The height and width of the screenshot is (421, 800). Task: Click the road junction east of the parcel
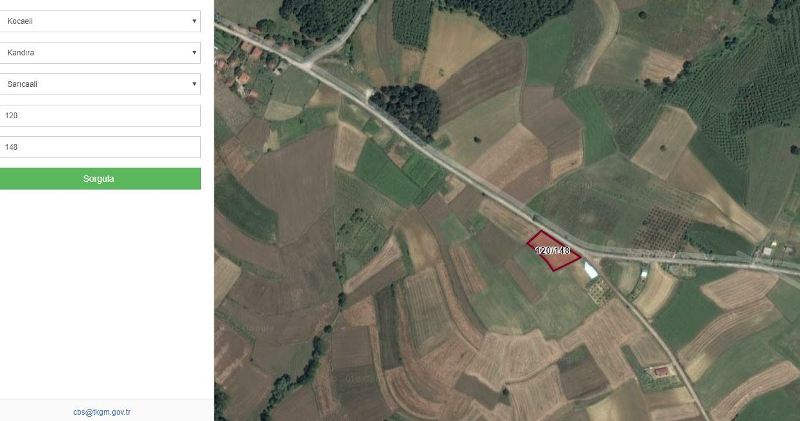click(592, 255)
